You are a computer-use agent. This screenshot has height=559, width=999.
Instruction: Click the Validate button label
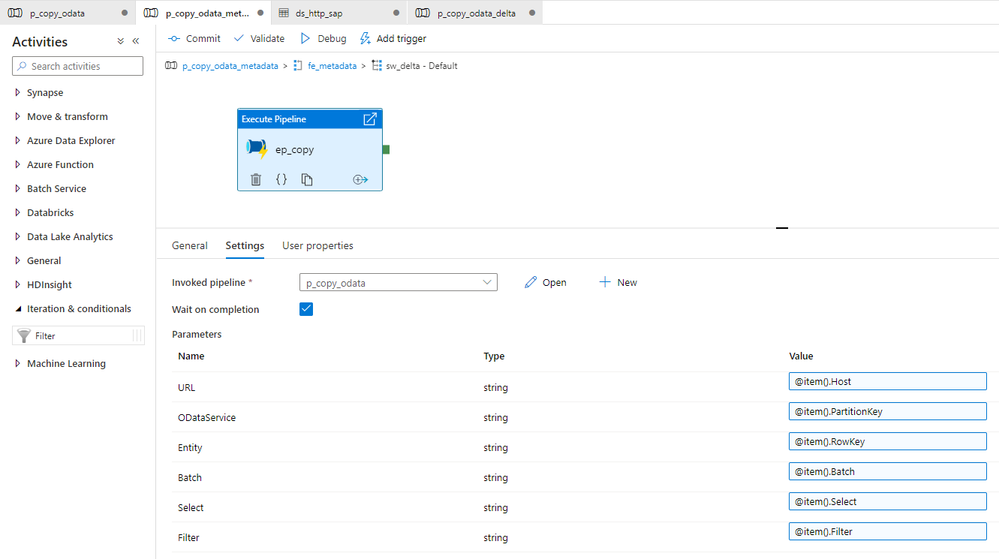pos(267,39)
